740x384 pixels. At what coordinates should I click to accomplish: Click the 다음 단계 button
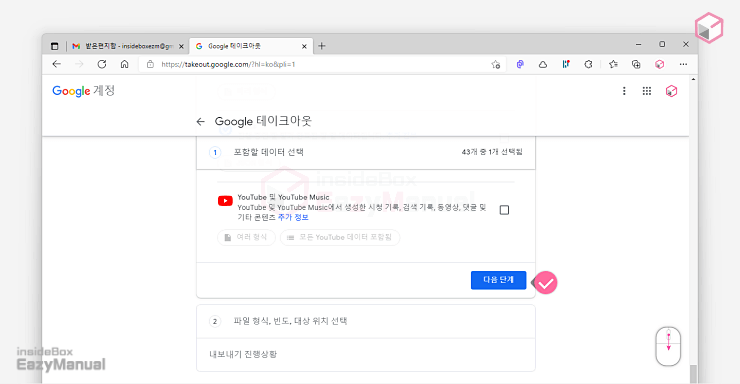[x=498, y=280]
